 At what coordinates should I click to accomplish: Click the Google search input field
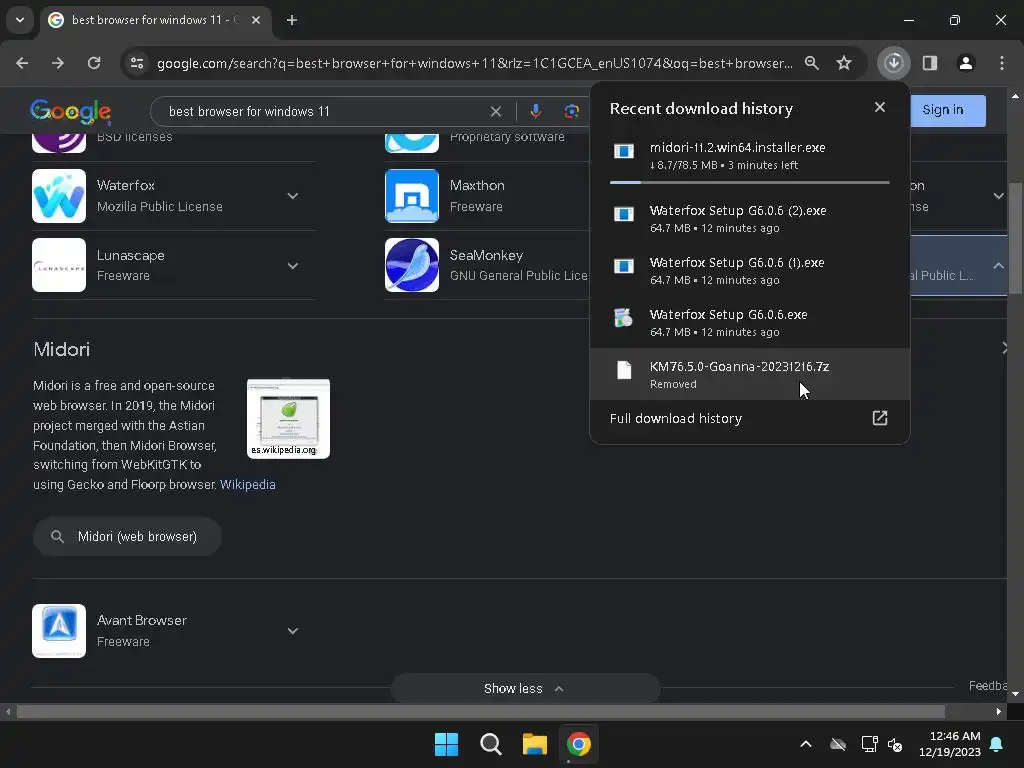point(327,112)
